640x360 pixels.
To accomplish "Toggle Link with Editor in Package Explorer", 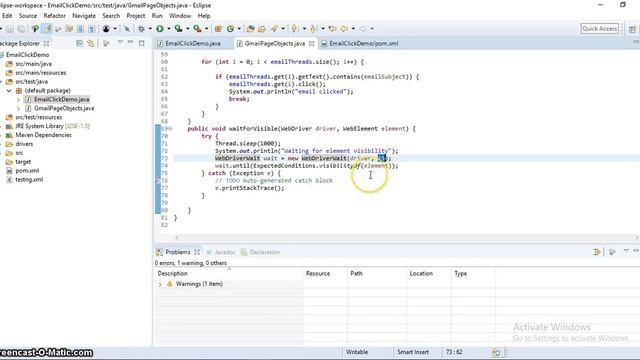I will [x=91, y=43].
